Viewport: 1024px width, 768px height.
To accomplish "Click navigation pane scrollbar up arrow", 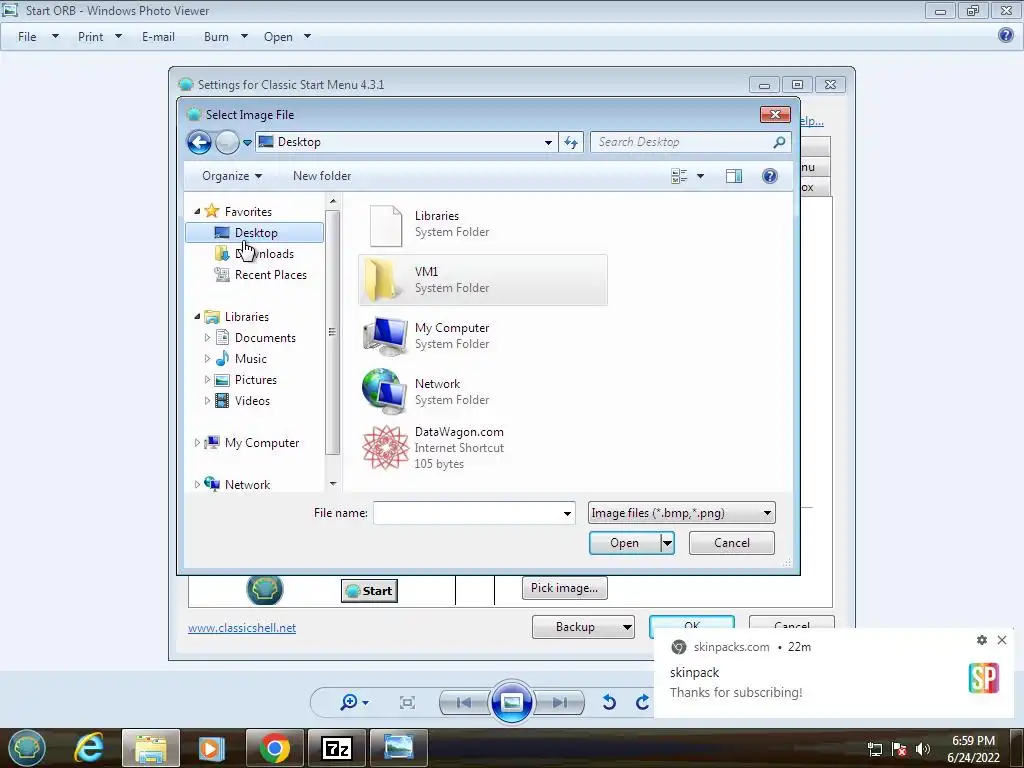I will pyautogui.click(x=333, y=201).
